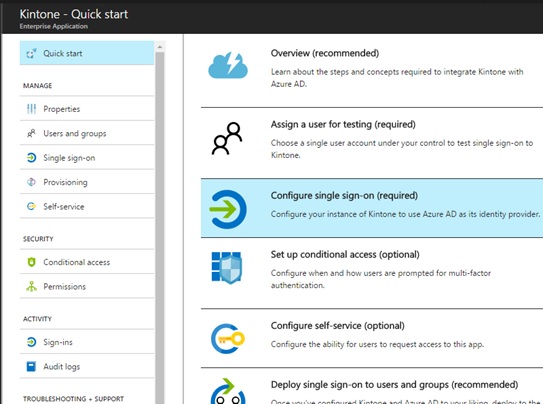Click the Properties sliders icon in sidebar
The height and width of the screenshot is (404, 543).
31,109
